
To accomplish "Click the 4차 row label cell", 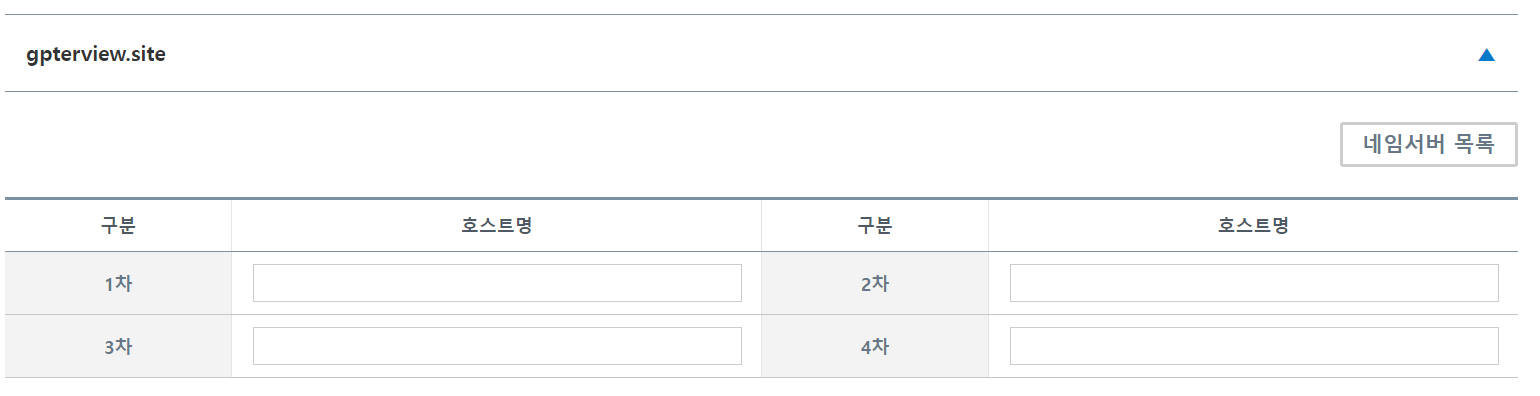I will click(x=875, y=346).
